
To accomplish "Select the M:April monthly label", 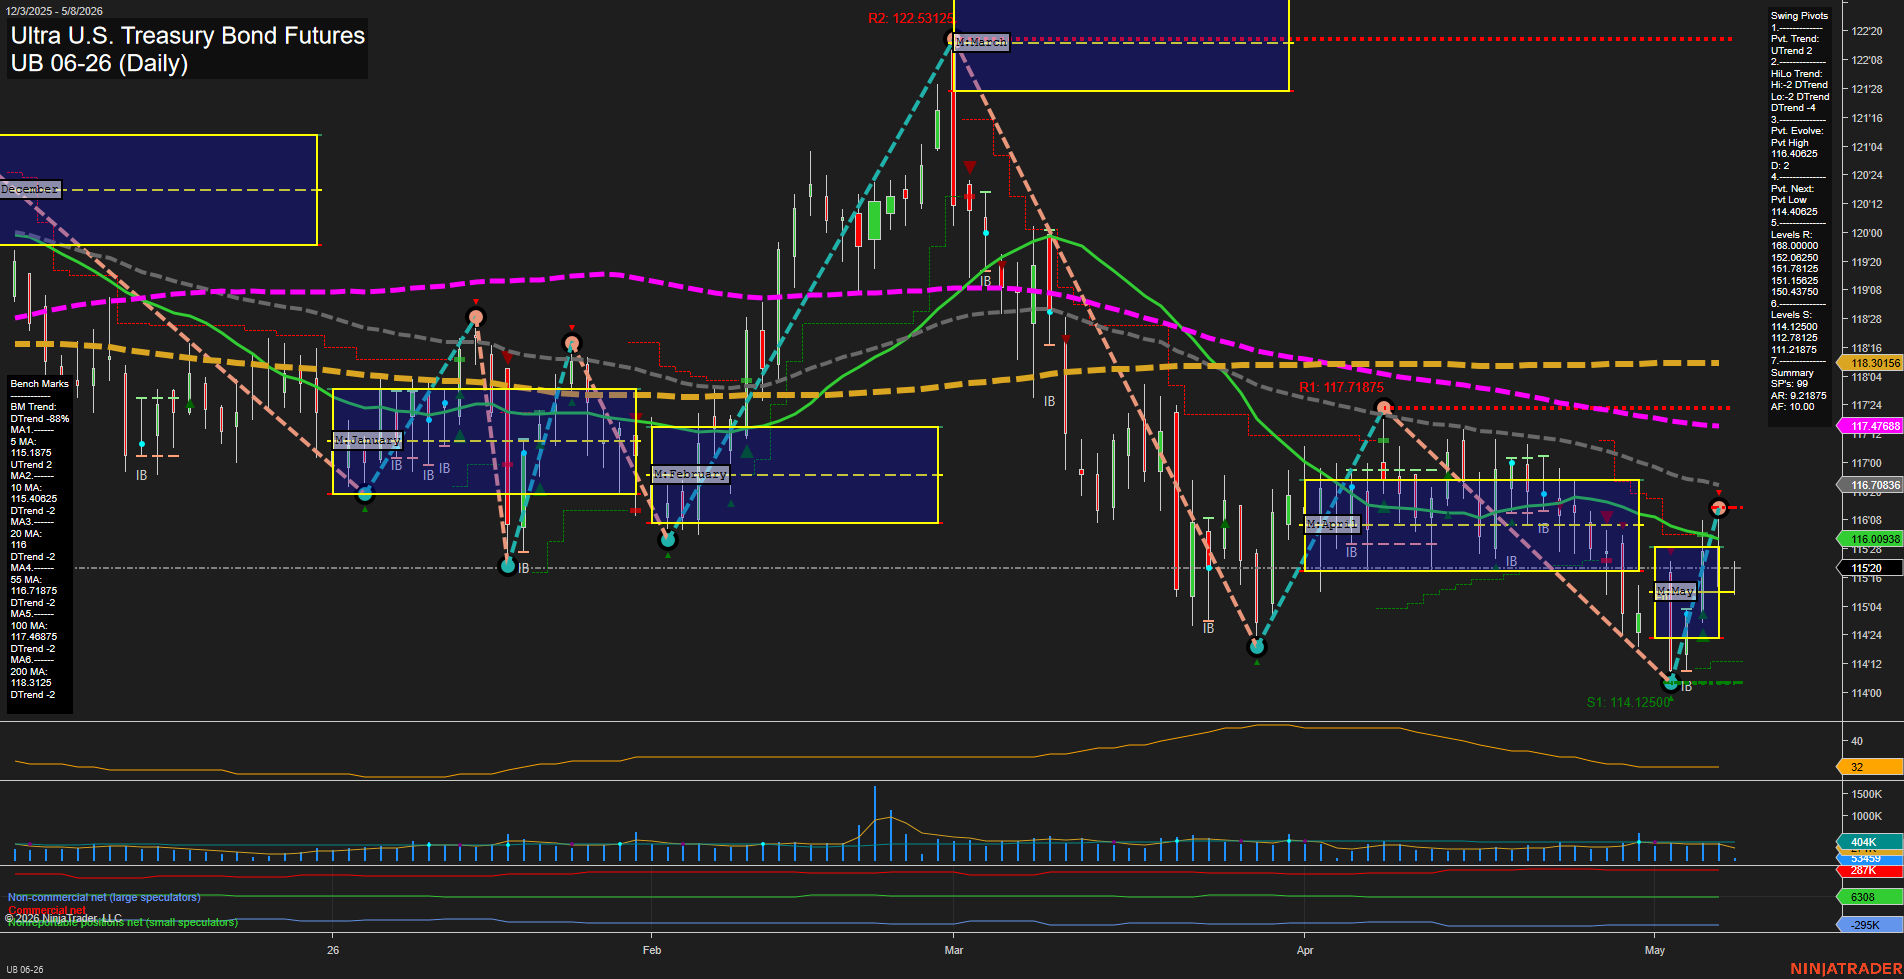I will click(x=1332, y=524).
